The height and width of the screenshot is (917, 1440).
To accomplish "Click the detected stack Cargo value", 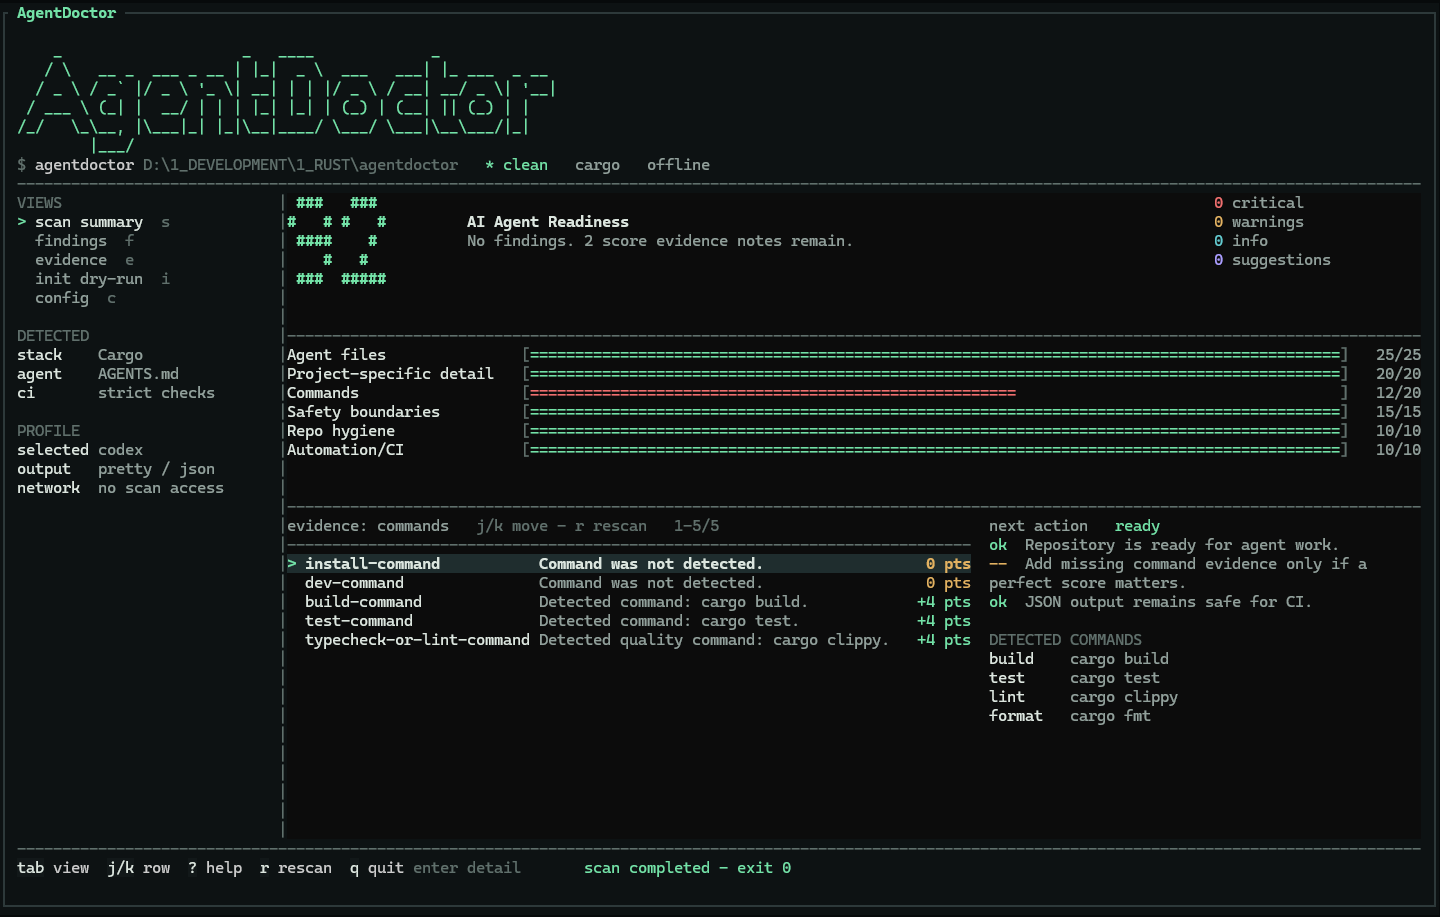I will click(x=120, y=355).
